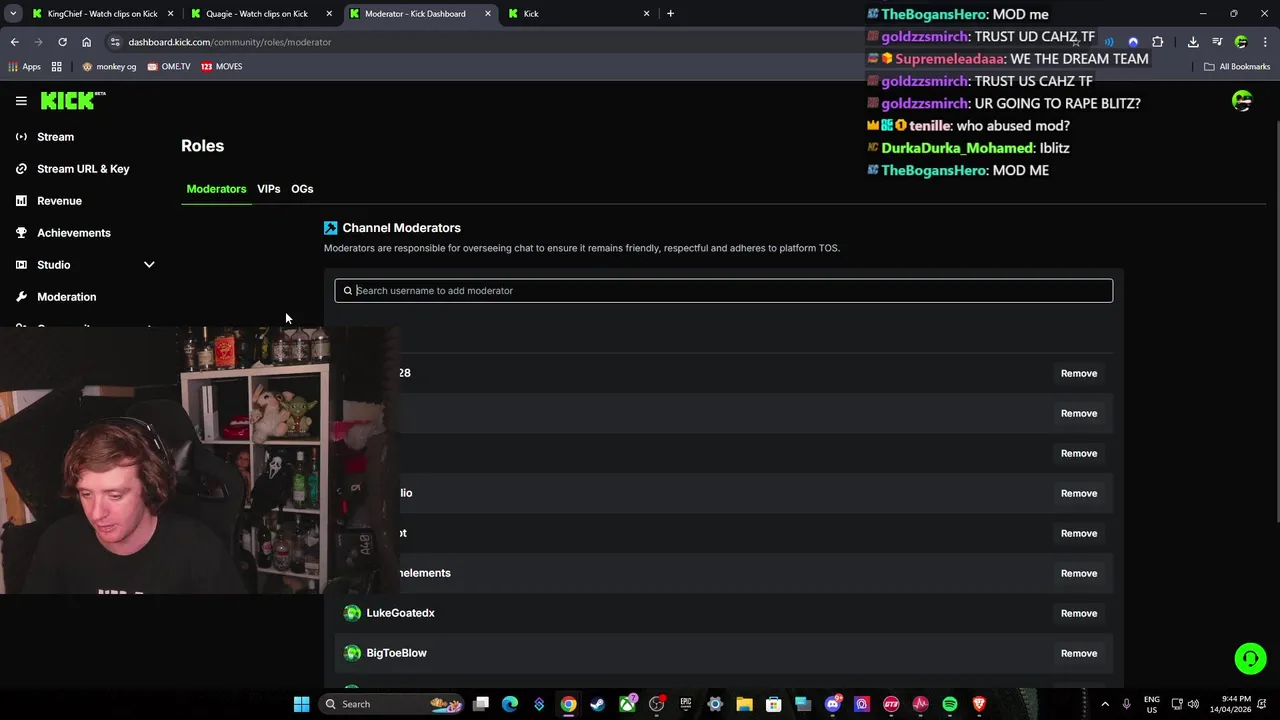
Task: Open Chrome media controls
Action: 1217,42
